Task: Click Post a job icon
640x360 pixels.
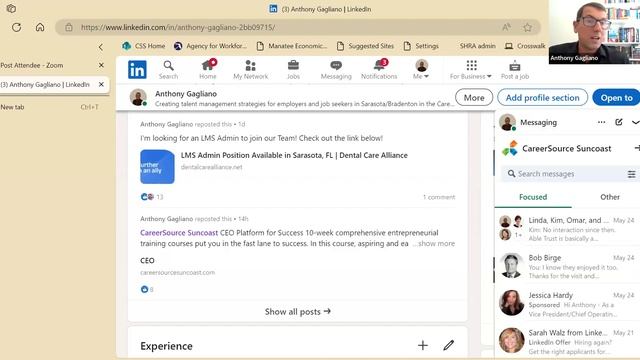Action: click(x=515, y=70)
